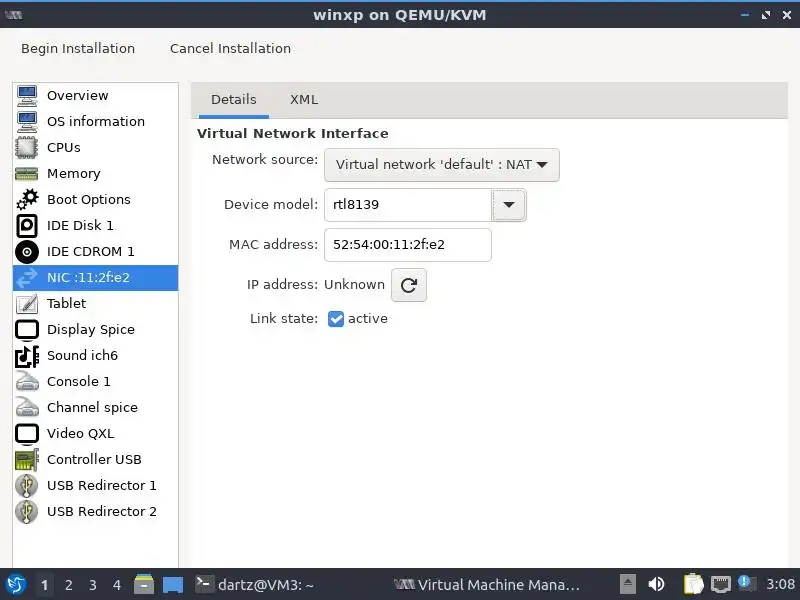Open Virtual Machine Manager taskbar entry

[x=487, y=585]
